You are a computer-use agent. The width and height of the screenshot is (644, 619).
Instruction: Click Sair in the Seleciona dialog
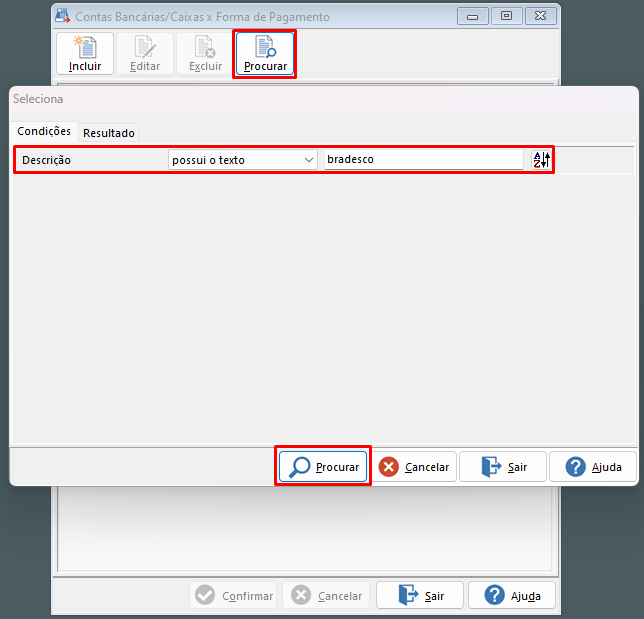503,467
